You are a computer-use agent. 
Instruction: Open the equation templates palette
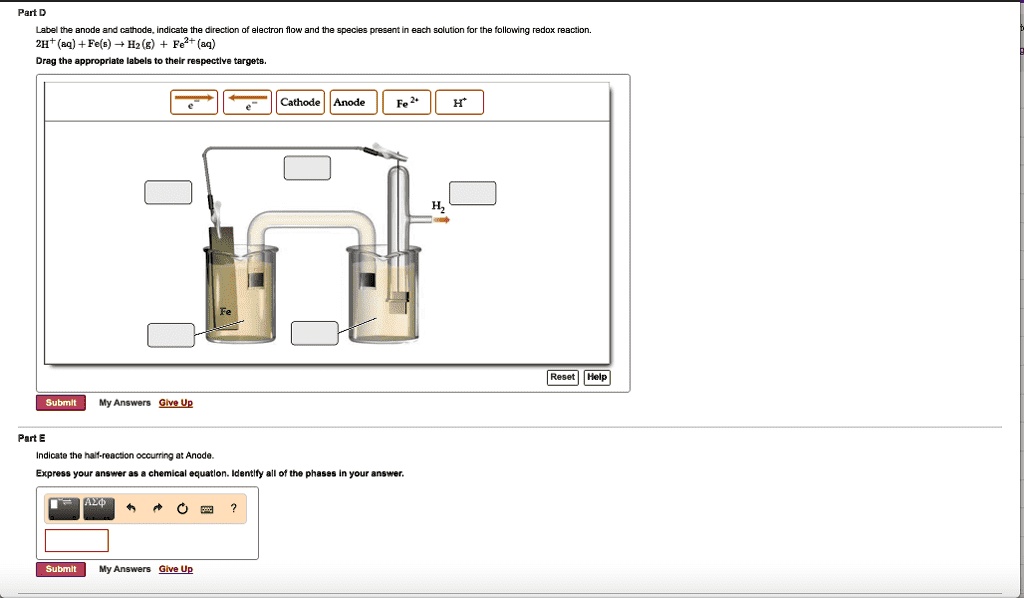(61, 507)
